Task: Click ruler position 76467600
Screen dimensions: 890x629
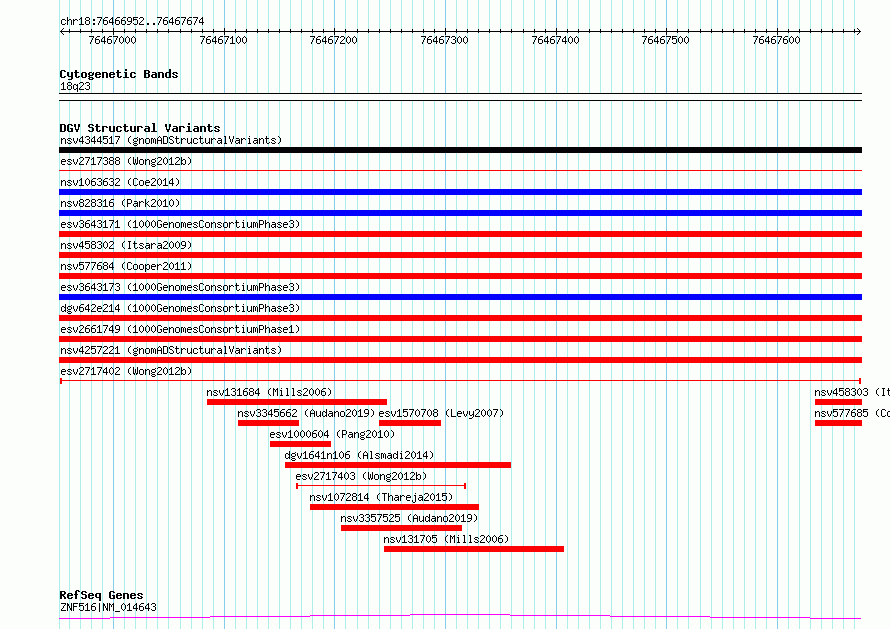Action: [776, 40]
